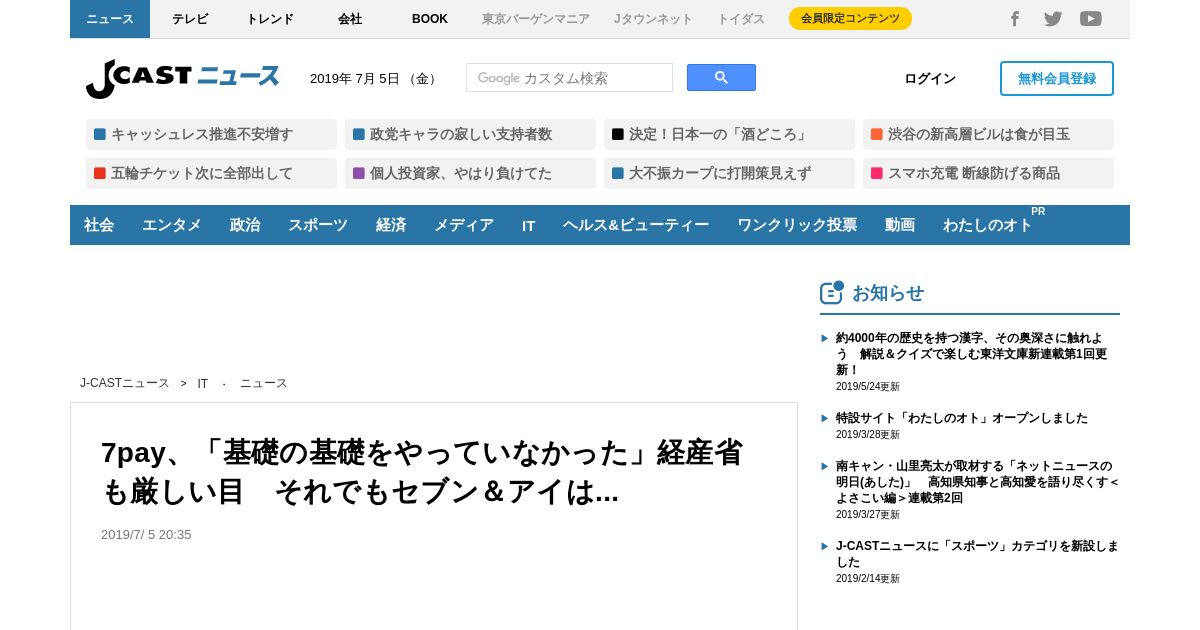
Task: Click the ニュース tab in the top bar
Action: point(110,19)
